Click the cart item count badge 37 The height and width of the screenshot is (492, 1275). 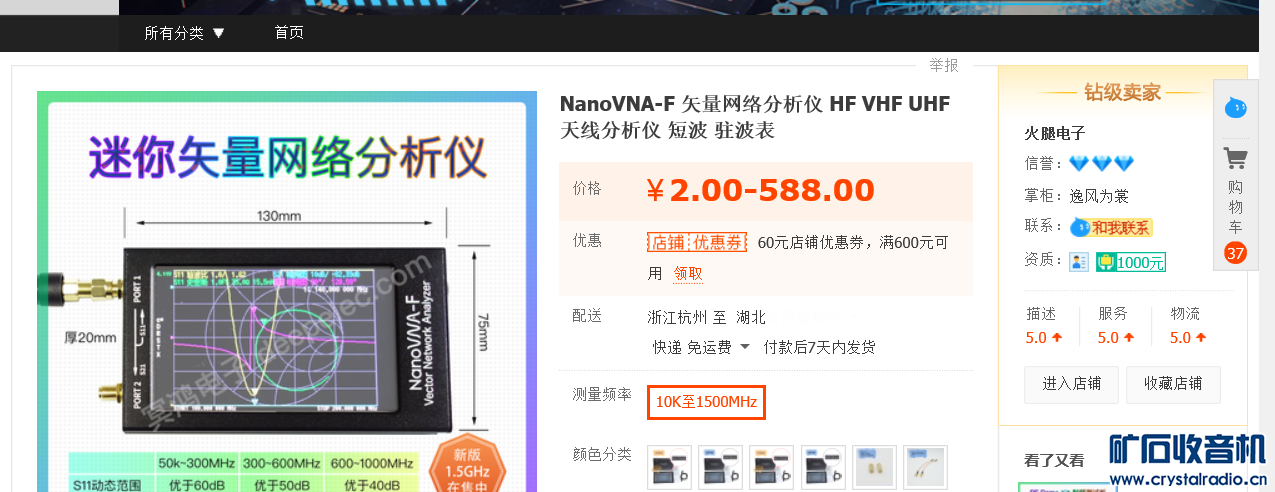click(x=1235, y=253)
